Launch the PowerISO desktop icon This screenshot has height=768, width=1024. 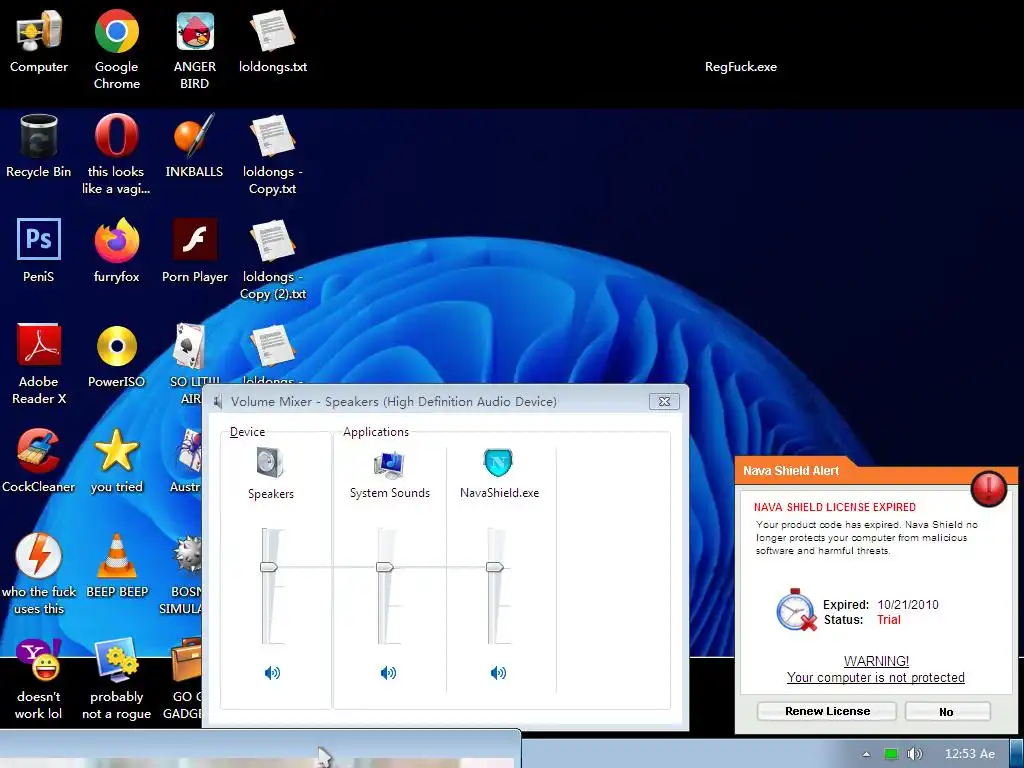click(x=116, y=345)
